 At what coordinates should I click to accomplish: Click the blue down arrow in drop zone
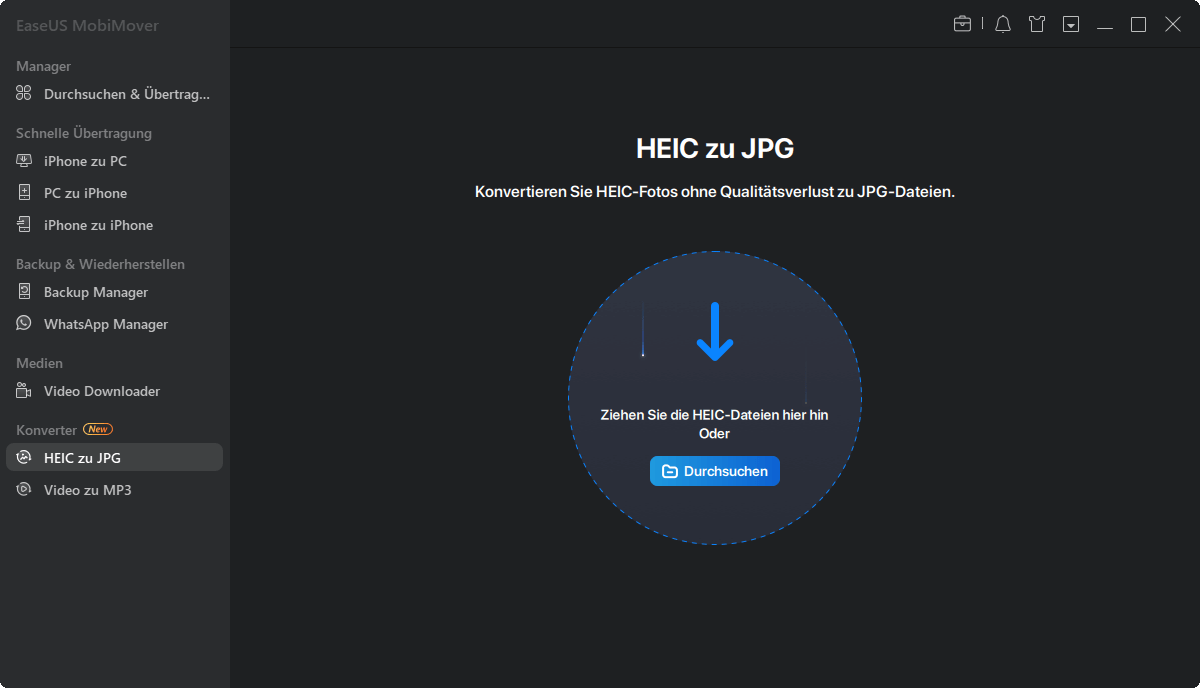point(715,332)
